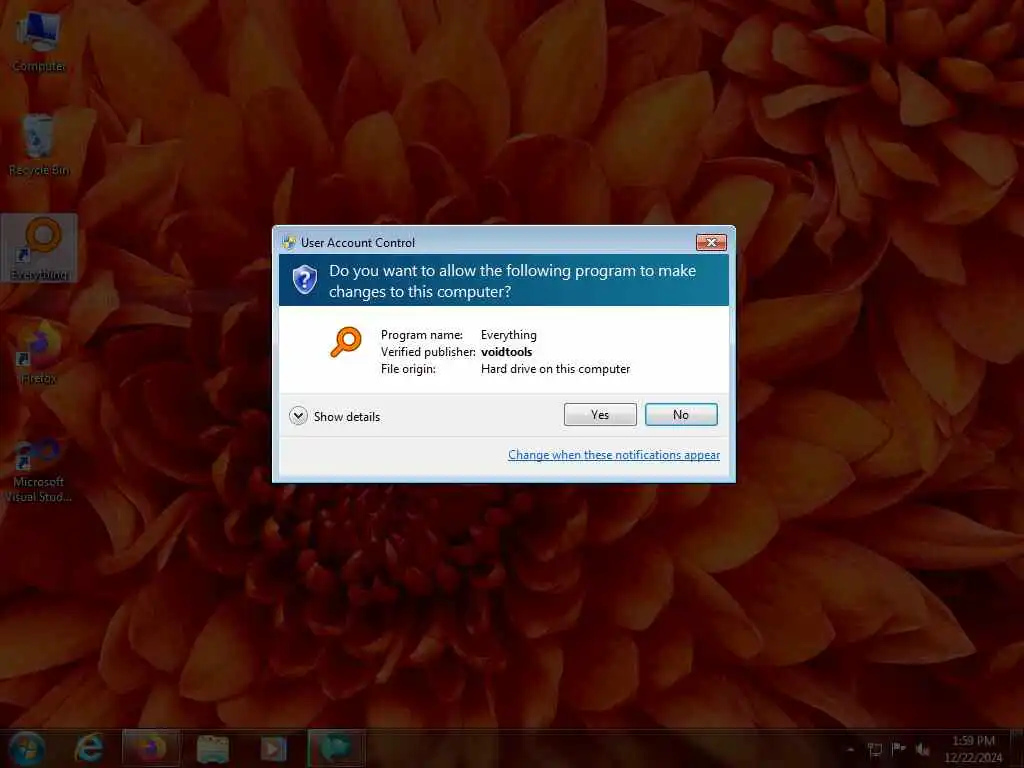Click the UAC question 'Do you want to allow' text
This screenshot has width=1024, height=768.
[x=512, y=281]
